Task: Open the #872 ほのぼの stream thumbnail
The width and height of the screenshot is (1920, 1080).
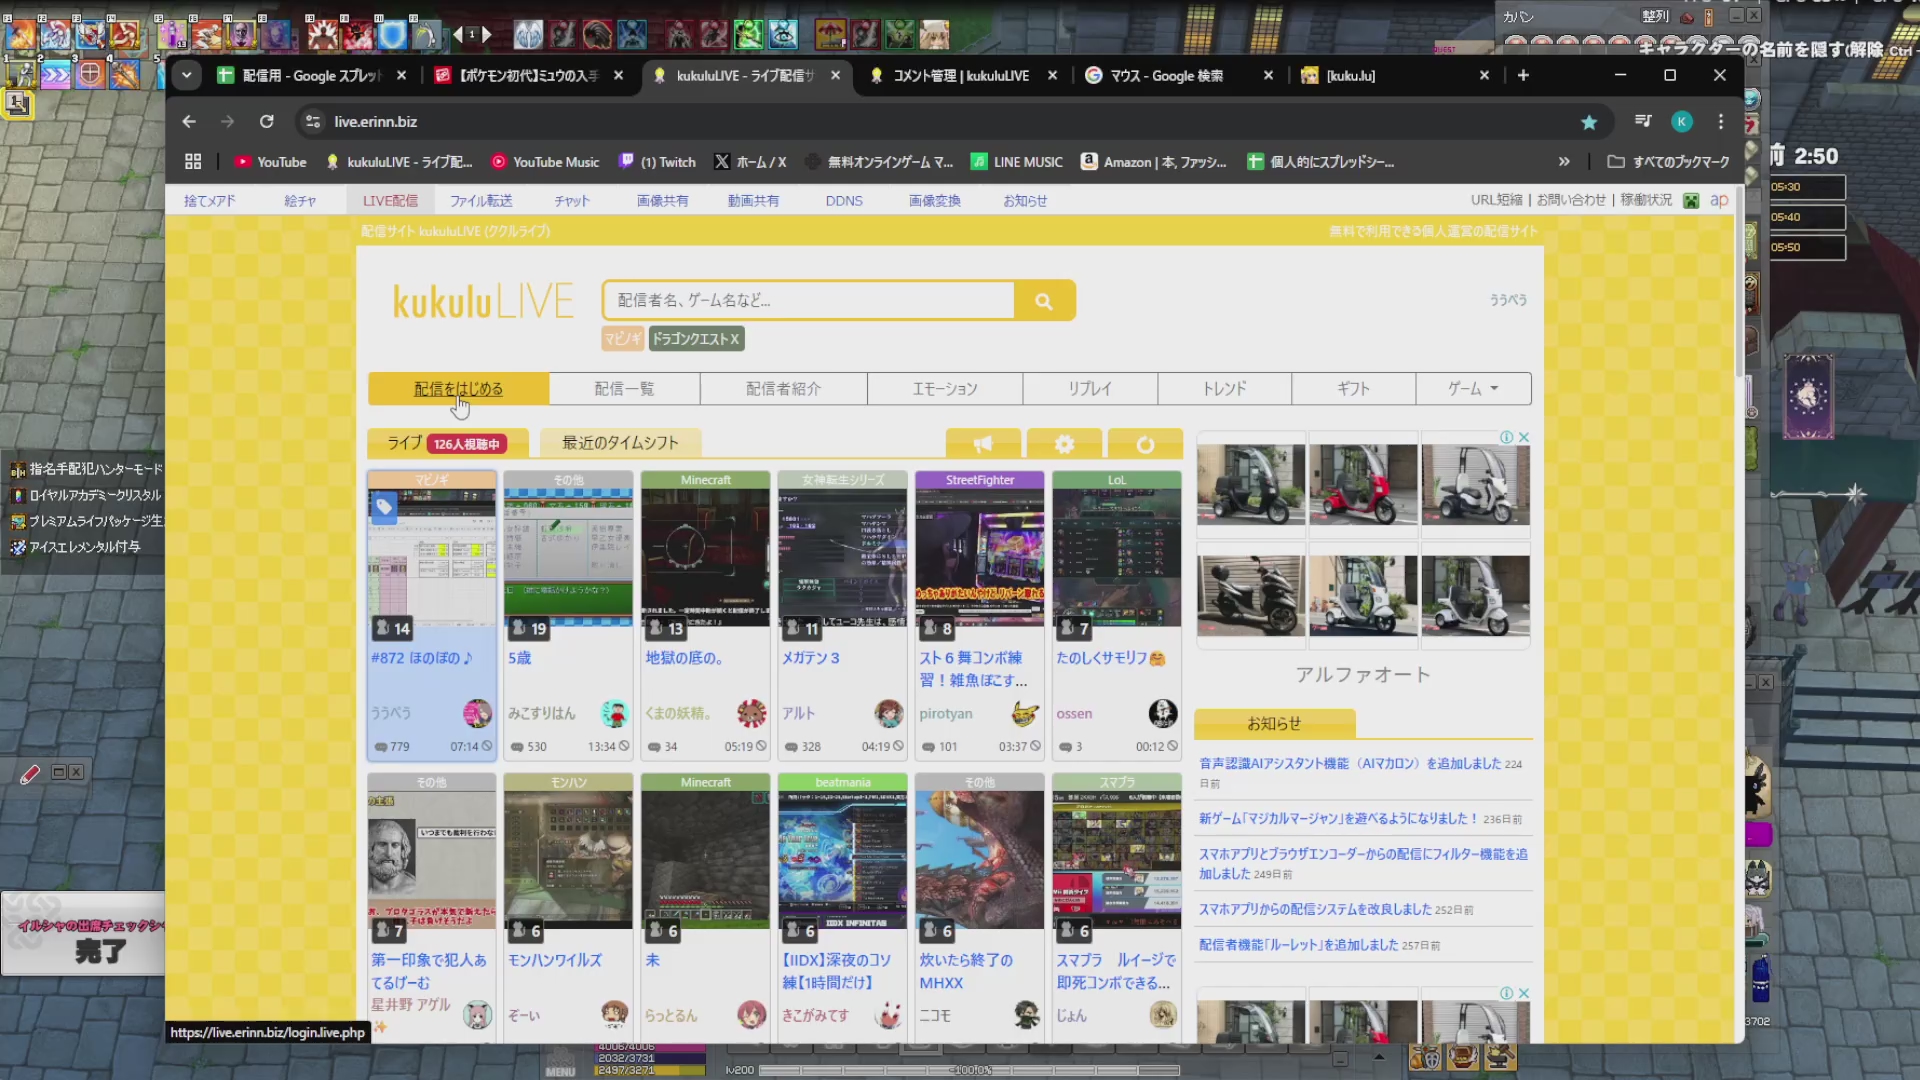Action: (432, 556)
